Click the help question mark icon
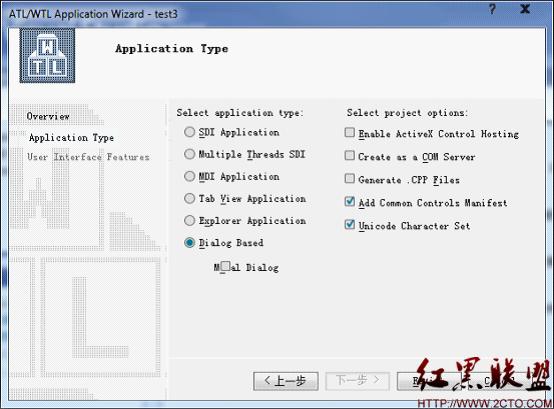 tap(493, 9)
